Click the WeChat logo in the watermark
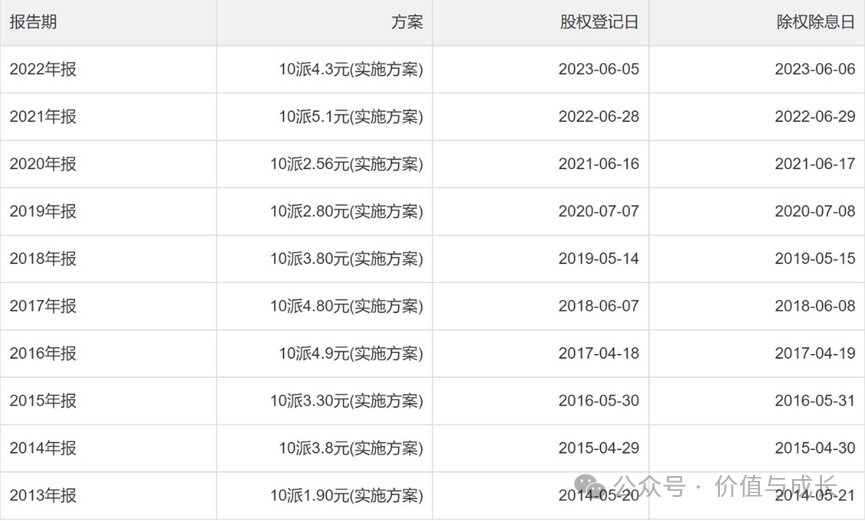Image resolution: width=865 pixels, height=521 pixels. click(590, 487)
